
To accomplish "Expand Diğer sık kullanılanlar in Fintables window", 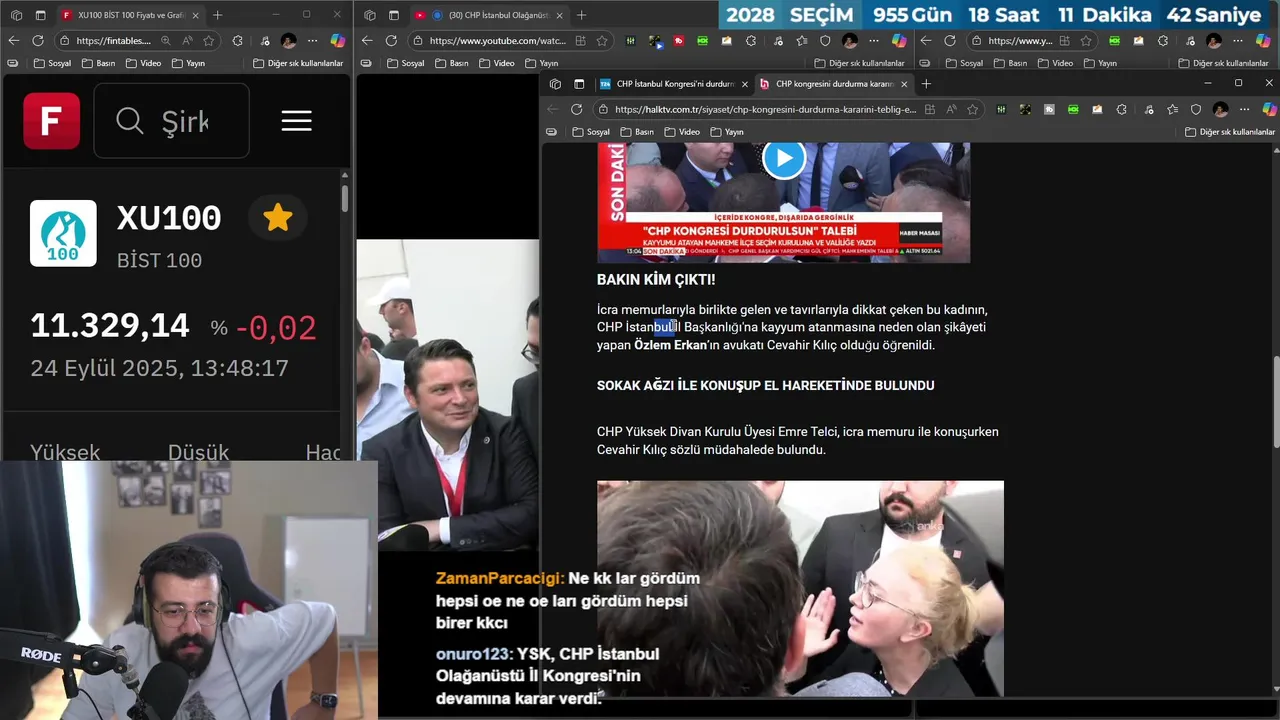I will point(298,63).
